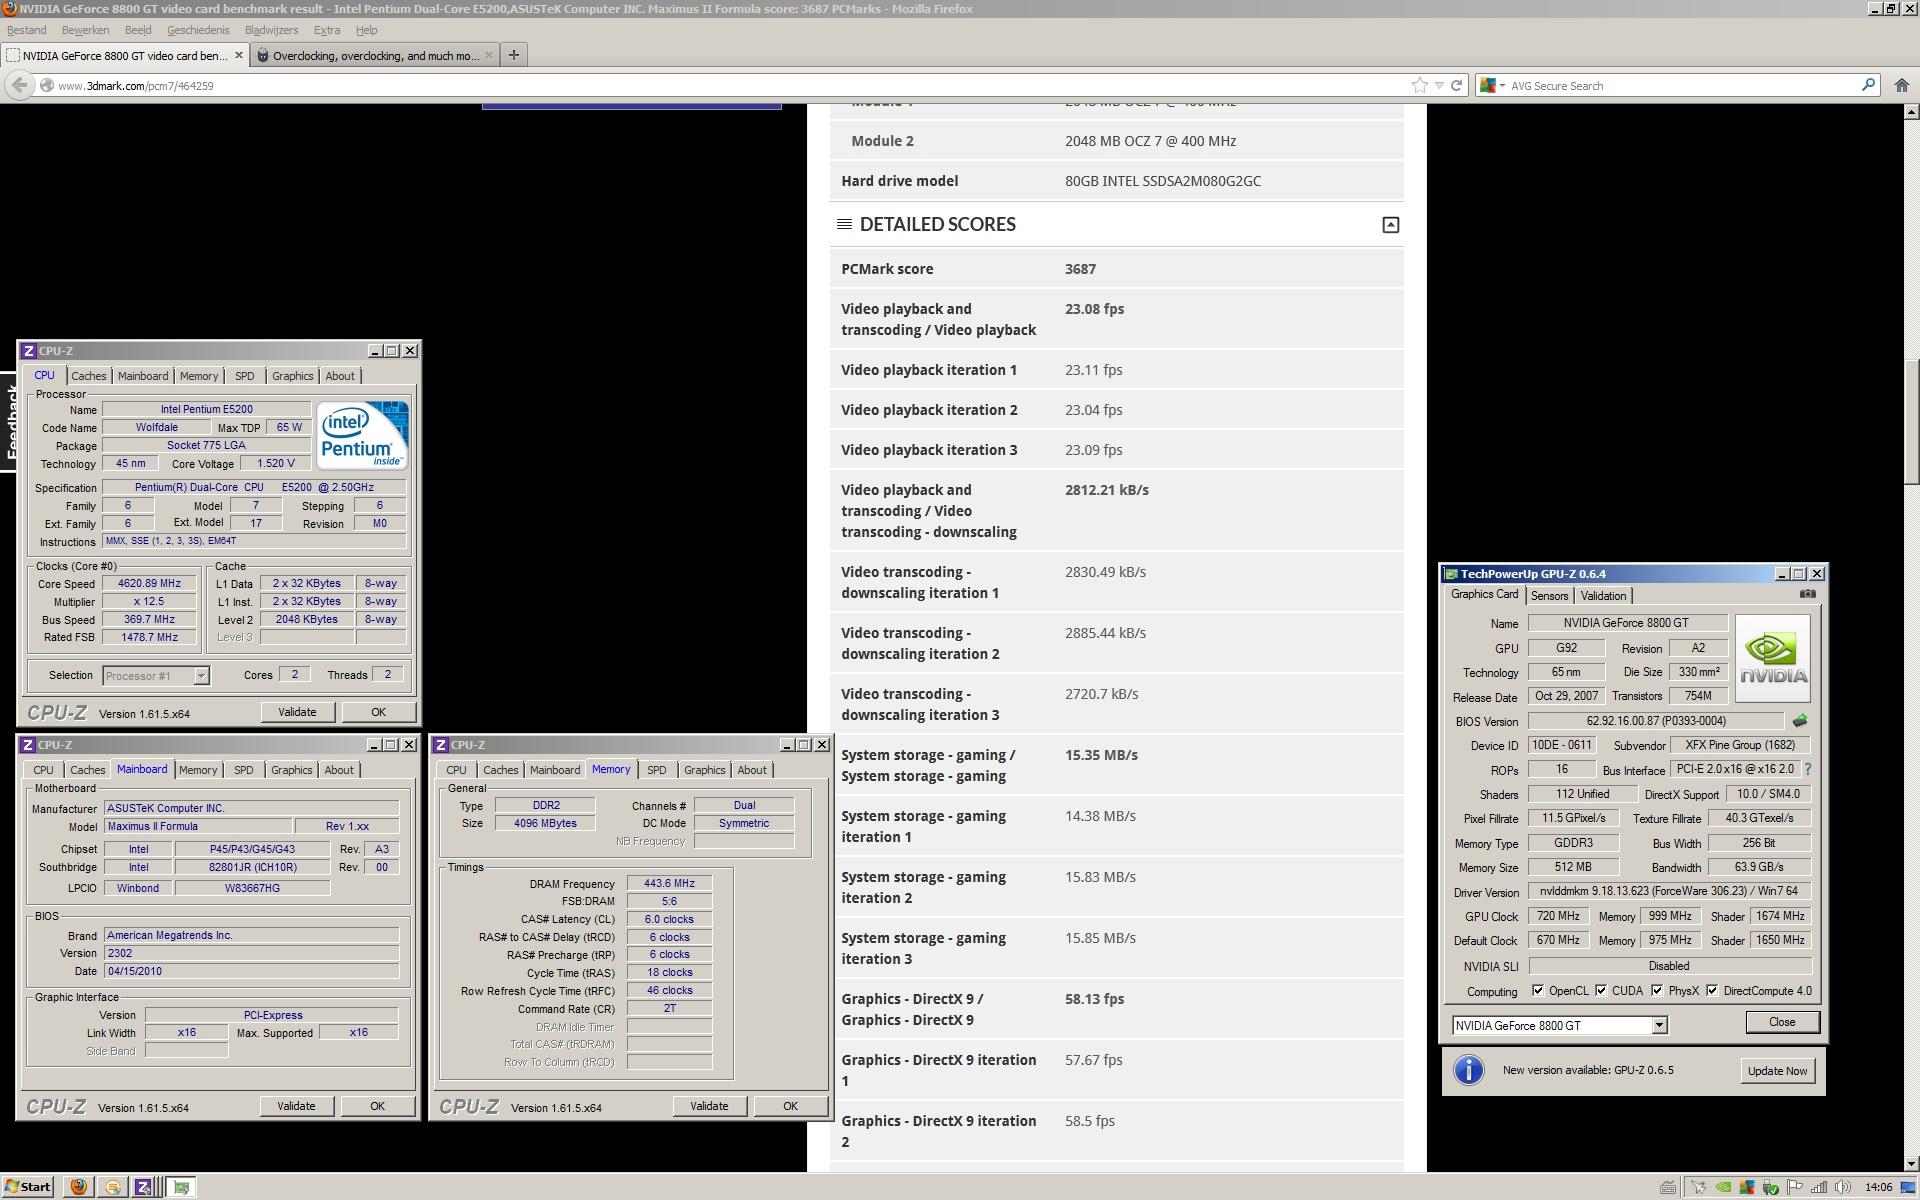Open the Bestand menu
The width and height of the screenshot is (1920, 1200).
[x=27, y=30]
